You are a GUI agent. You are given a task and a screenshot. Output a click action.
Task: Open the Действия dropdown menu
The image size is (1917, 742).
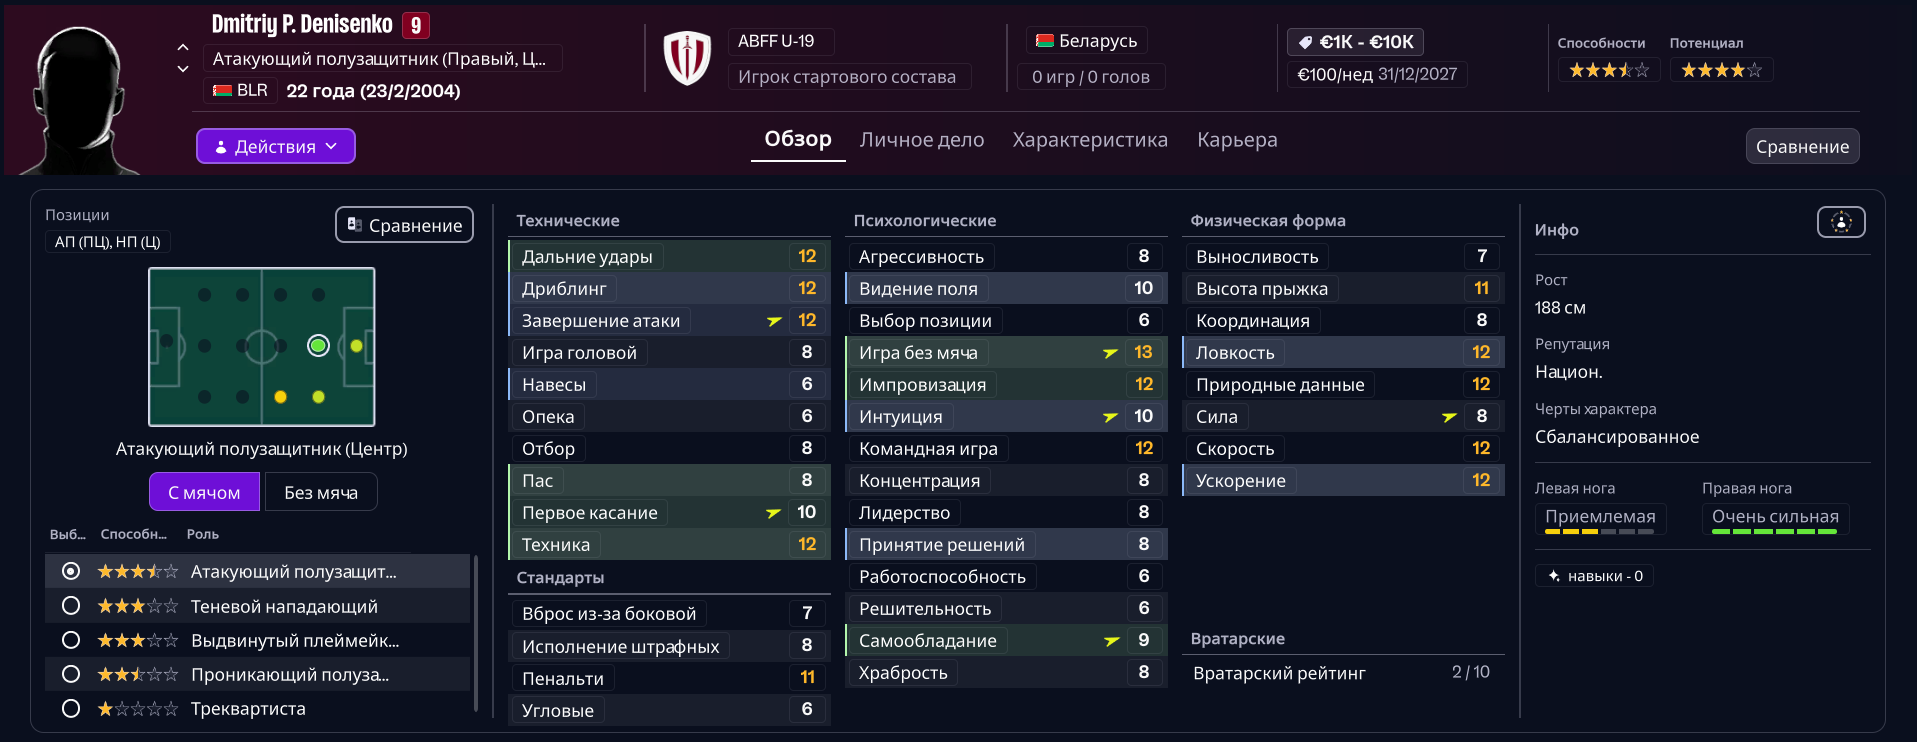click(x=276, y=146)
